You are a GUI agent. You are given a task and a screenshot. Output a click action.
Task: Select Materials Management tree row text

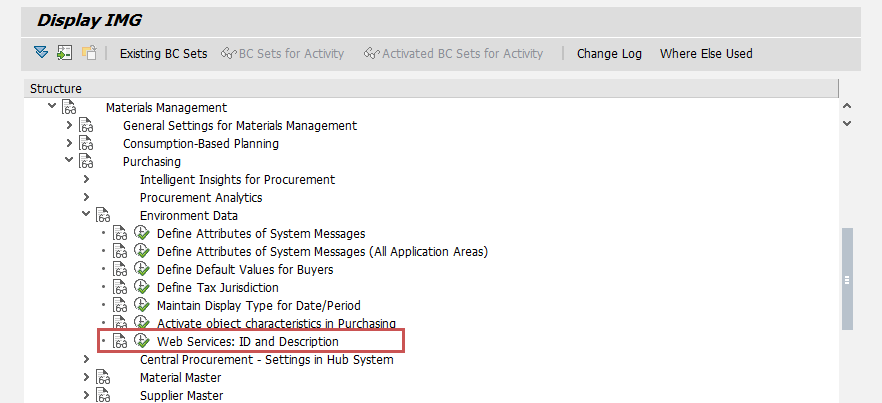pos(166,108)
